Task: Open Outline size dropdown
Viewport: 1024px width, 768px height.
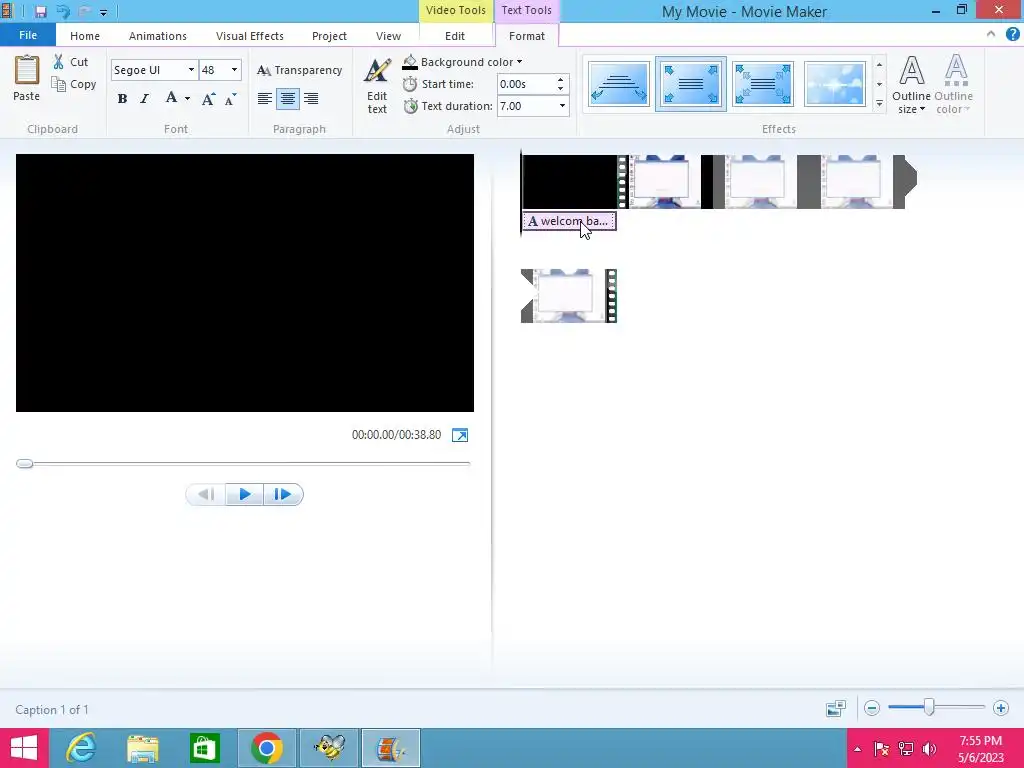Action: point(911,85)
